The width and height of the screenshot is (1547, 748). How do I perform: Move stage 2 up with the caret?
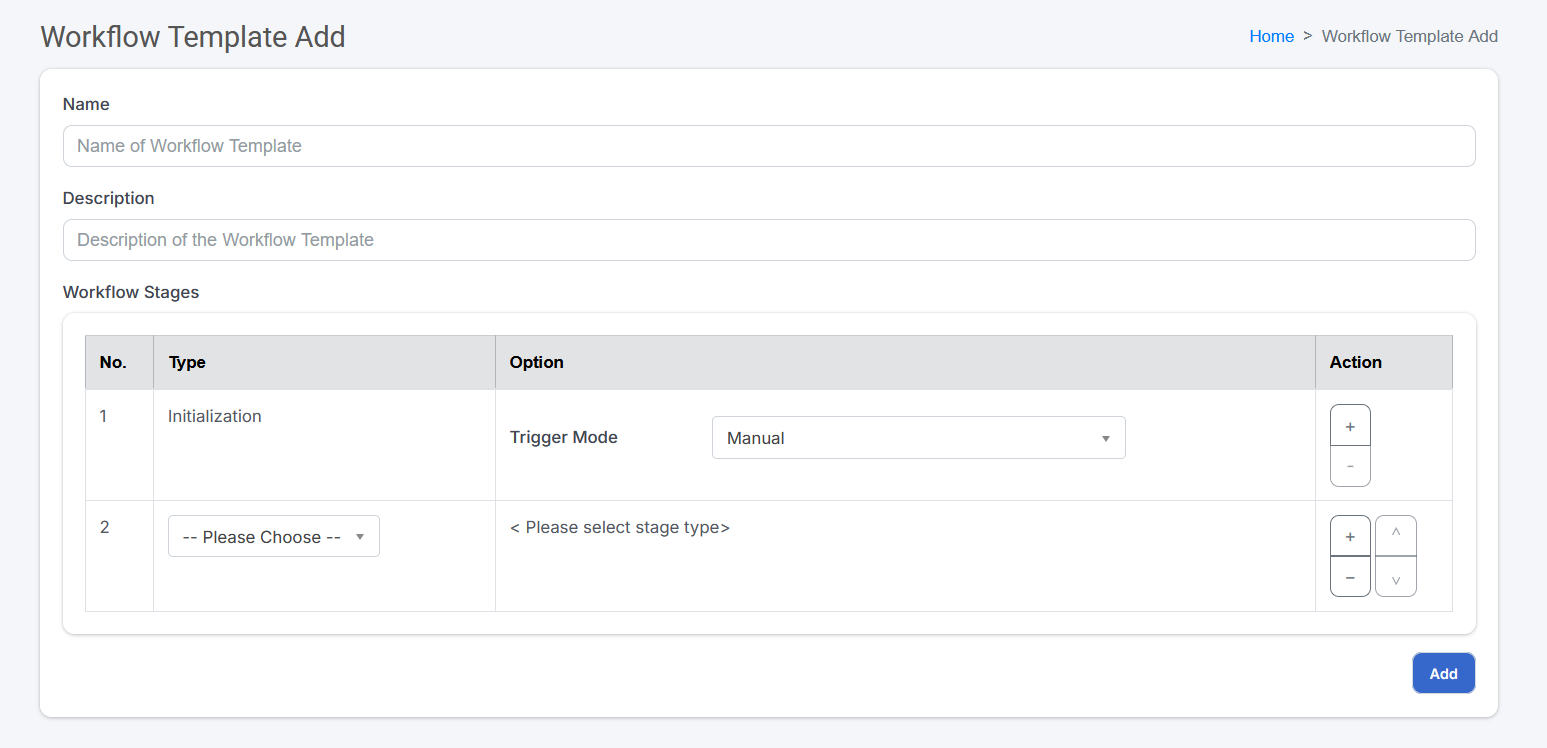tap(1396, 536)
